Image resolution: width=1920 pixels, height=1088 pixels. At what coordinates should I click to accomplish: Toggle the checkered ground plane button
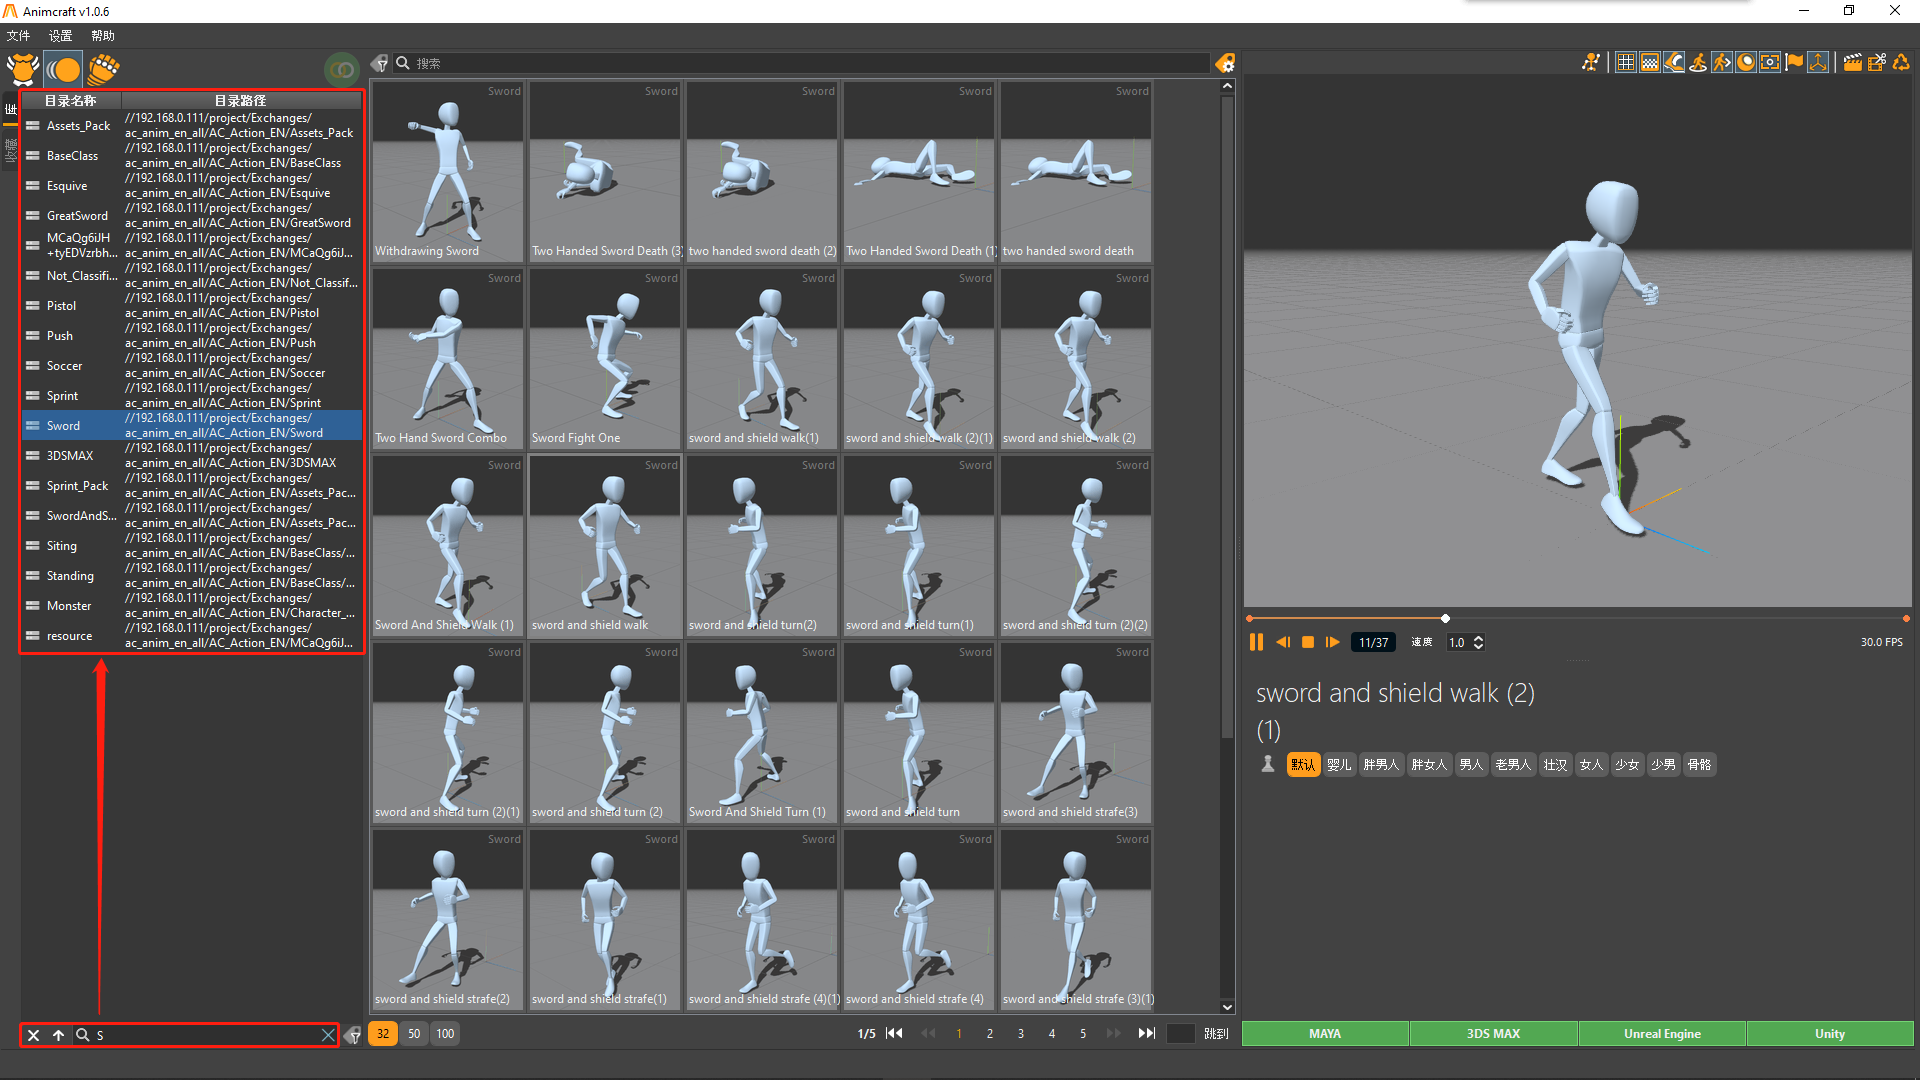coord(1650,62)
